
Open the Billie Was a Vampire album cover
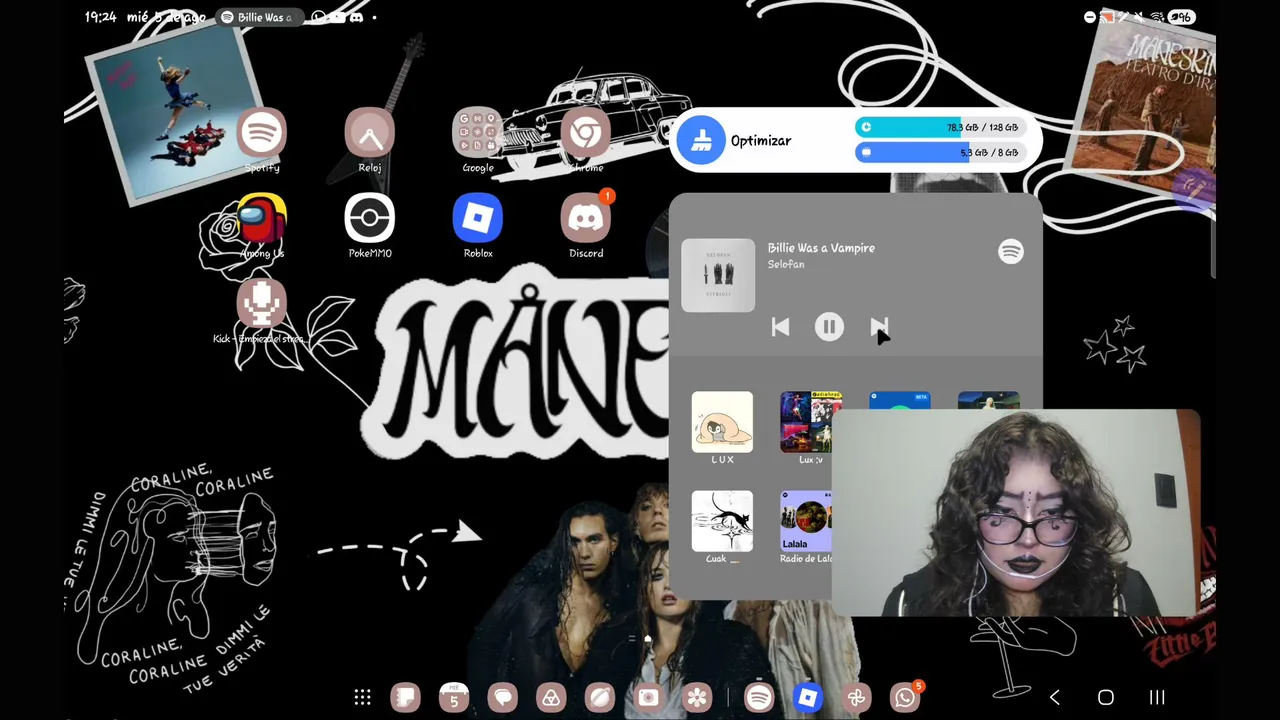(718, 275)
